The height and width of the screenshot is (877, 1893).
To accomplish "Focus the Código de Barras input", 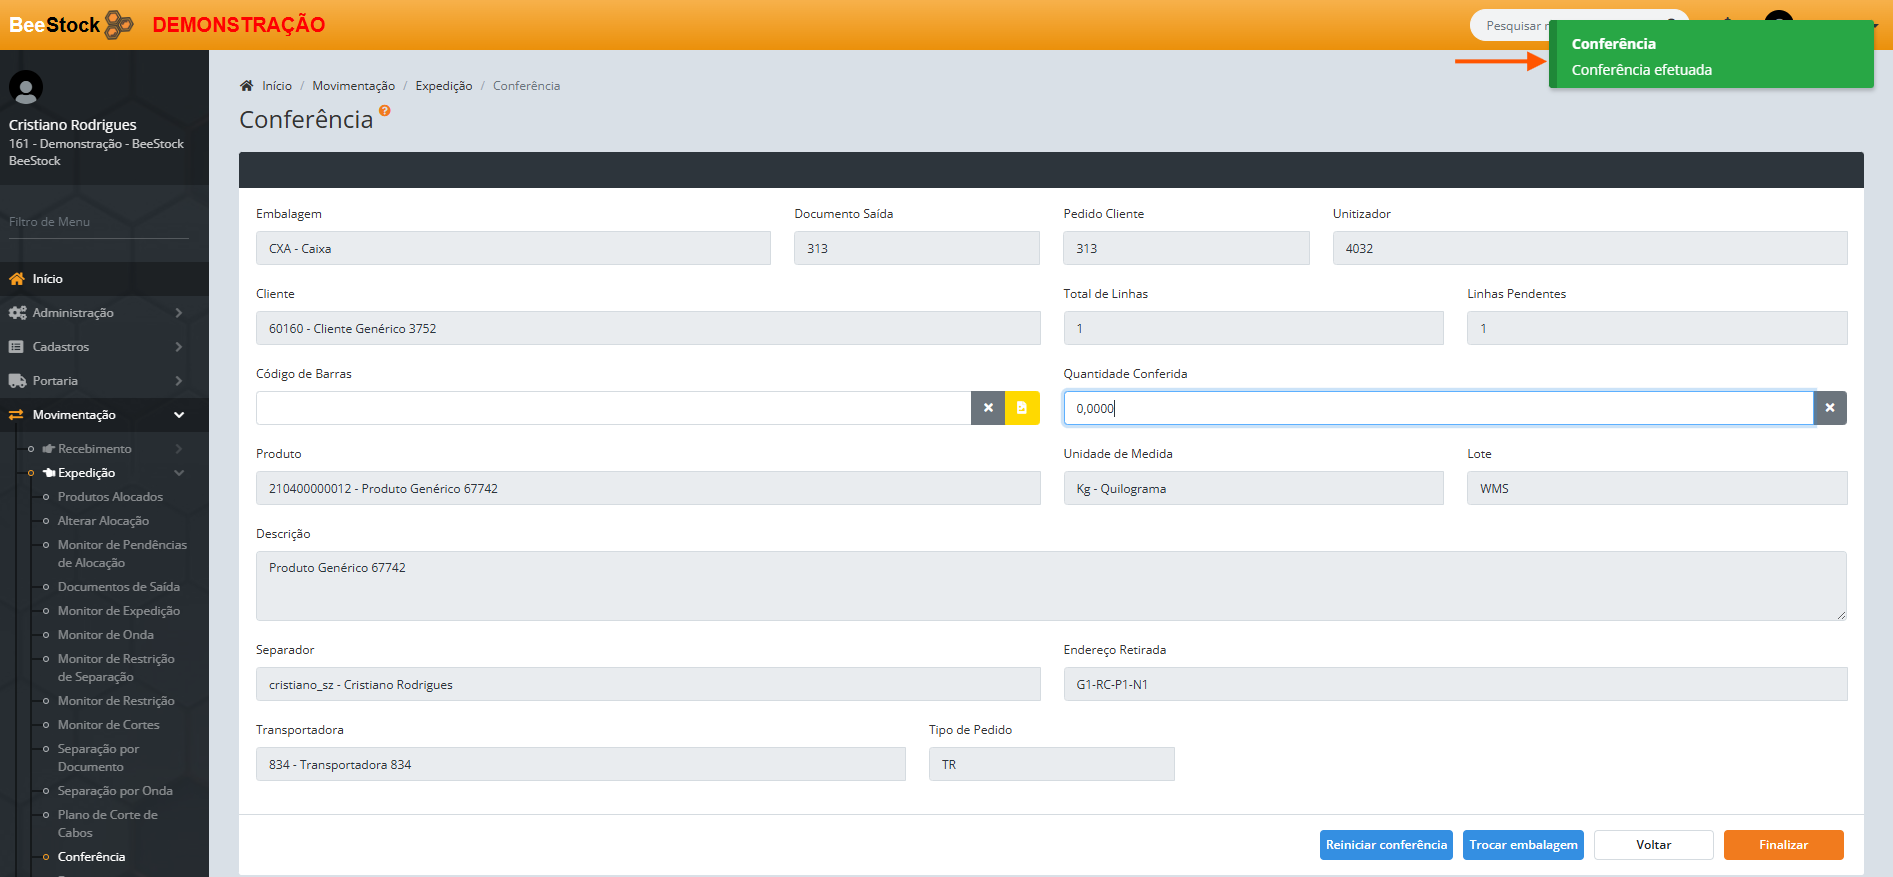I will pyautogui.click(x=613, y=408).
